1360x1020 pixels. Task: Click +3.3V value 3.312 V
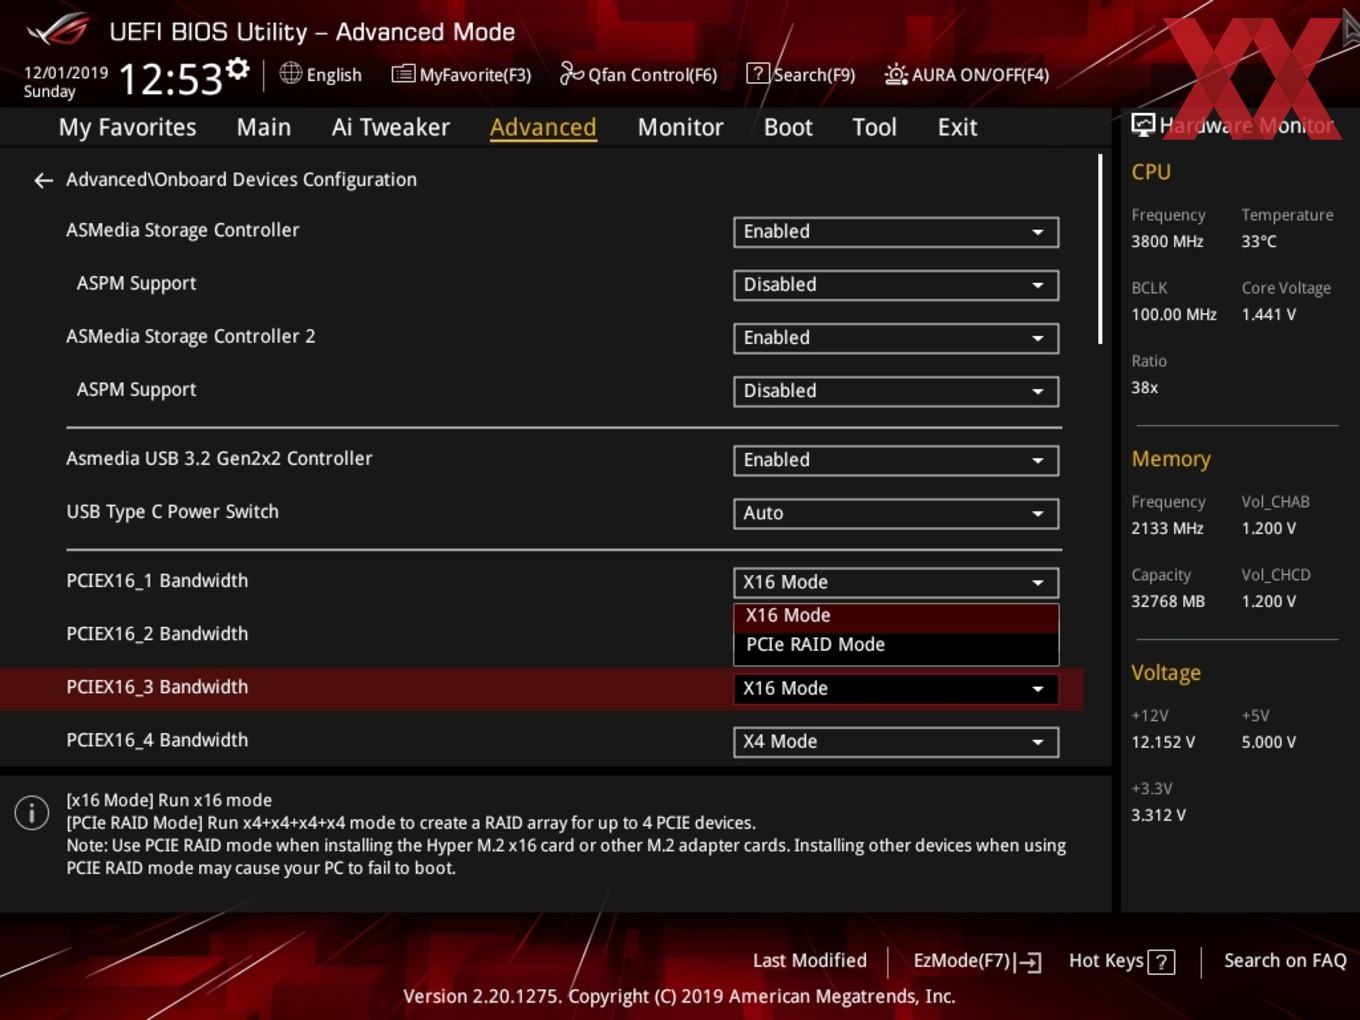(x=1158, y=816)
